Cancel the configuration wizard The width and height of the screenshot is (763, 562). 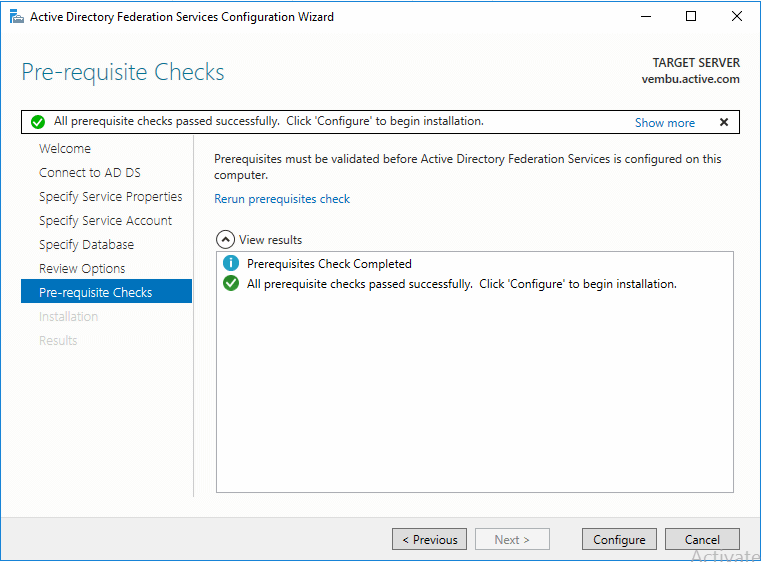click(702, 539)
